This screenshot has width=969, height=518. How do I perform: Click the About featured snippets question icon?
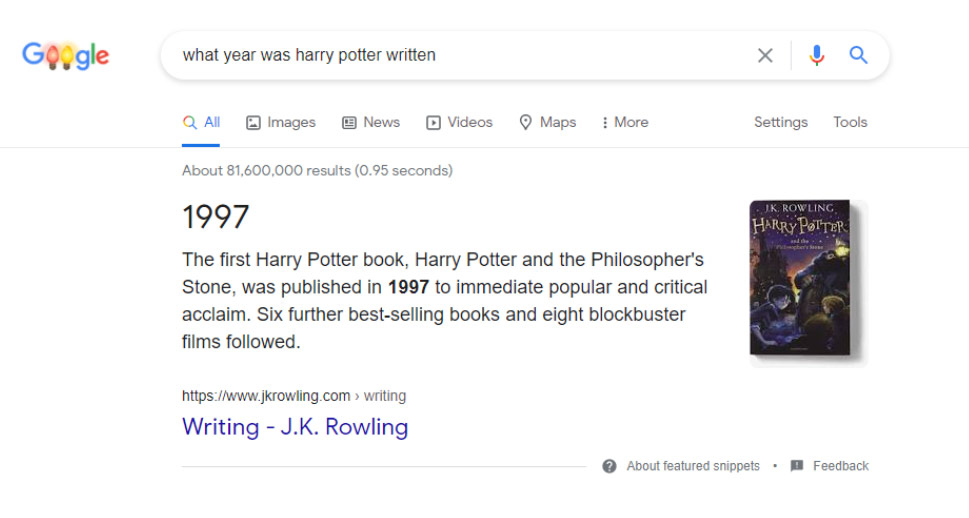pos(609,466)
